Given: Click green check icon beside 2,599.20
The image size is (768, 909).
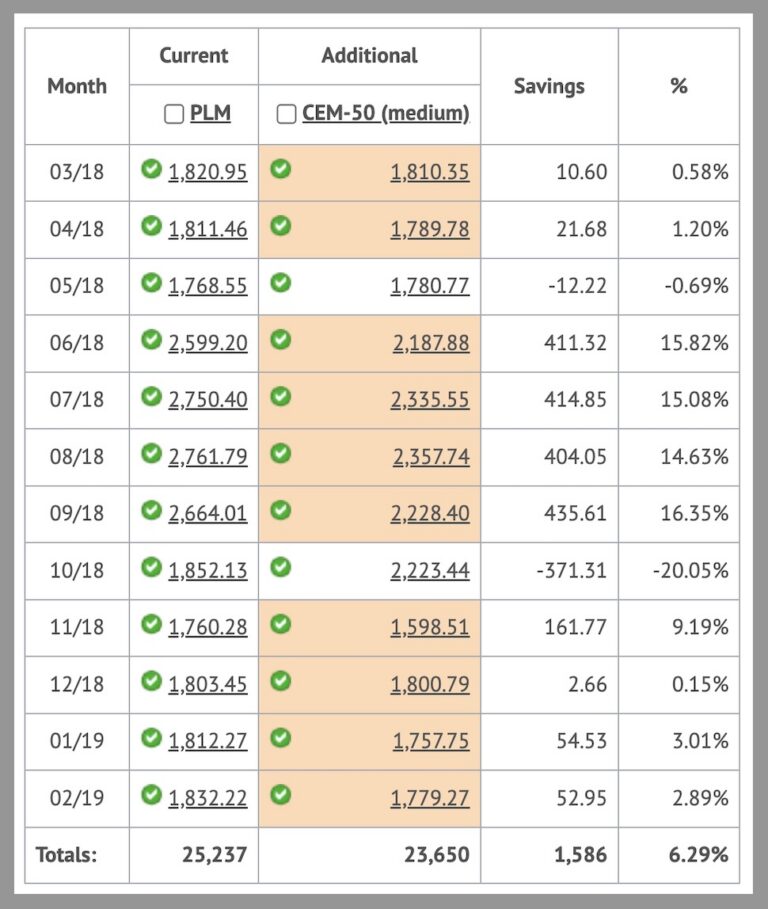Looking at the screenshot, I should tap(152, 341).
